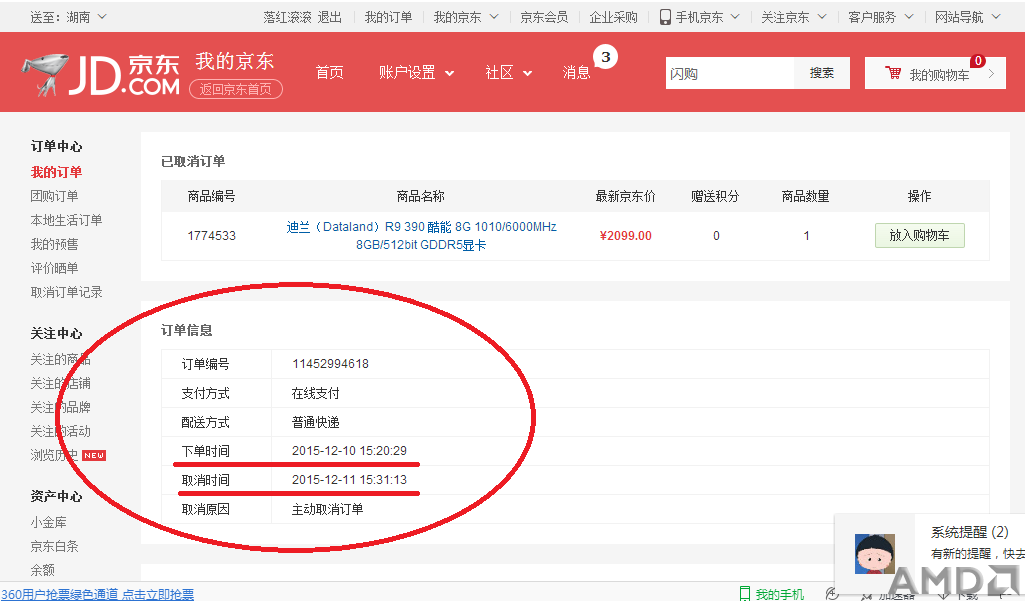Click the 放入购物车 button
The image size is (1025, 601).
pyautogui.click(x=919, y=235)
